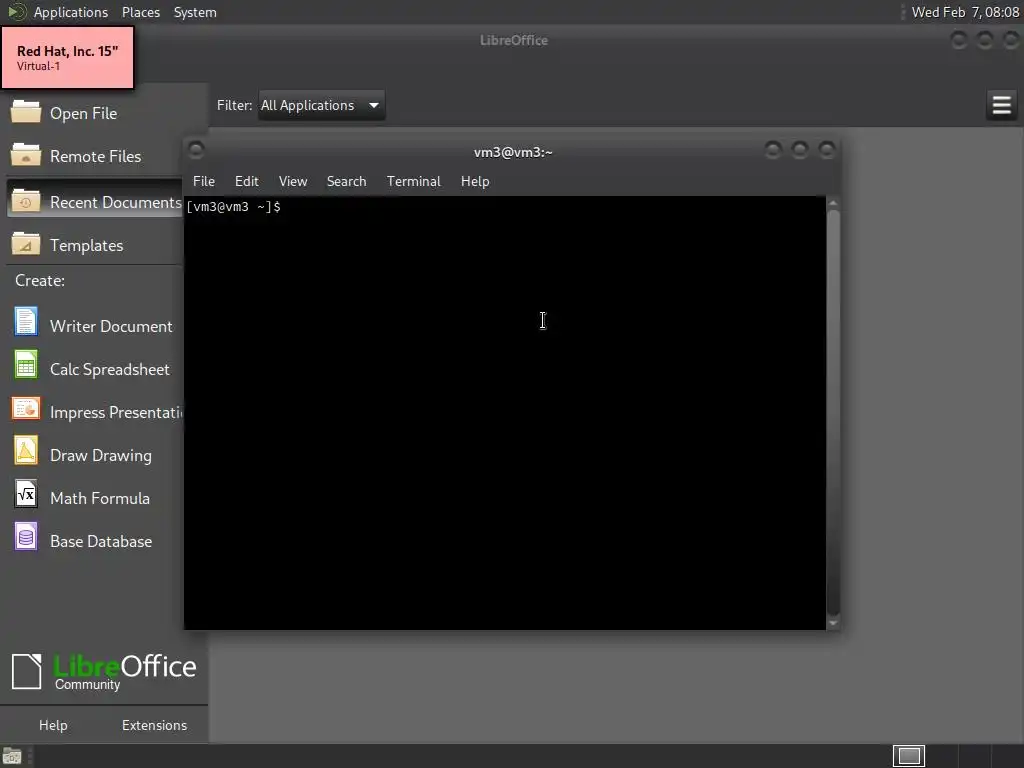Click the Create: heading text
Viewport: 1024px width, 768px height.
click(x=40, y=280)
